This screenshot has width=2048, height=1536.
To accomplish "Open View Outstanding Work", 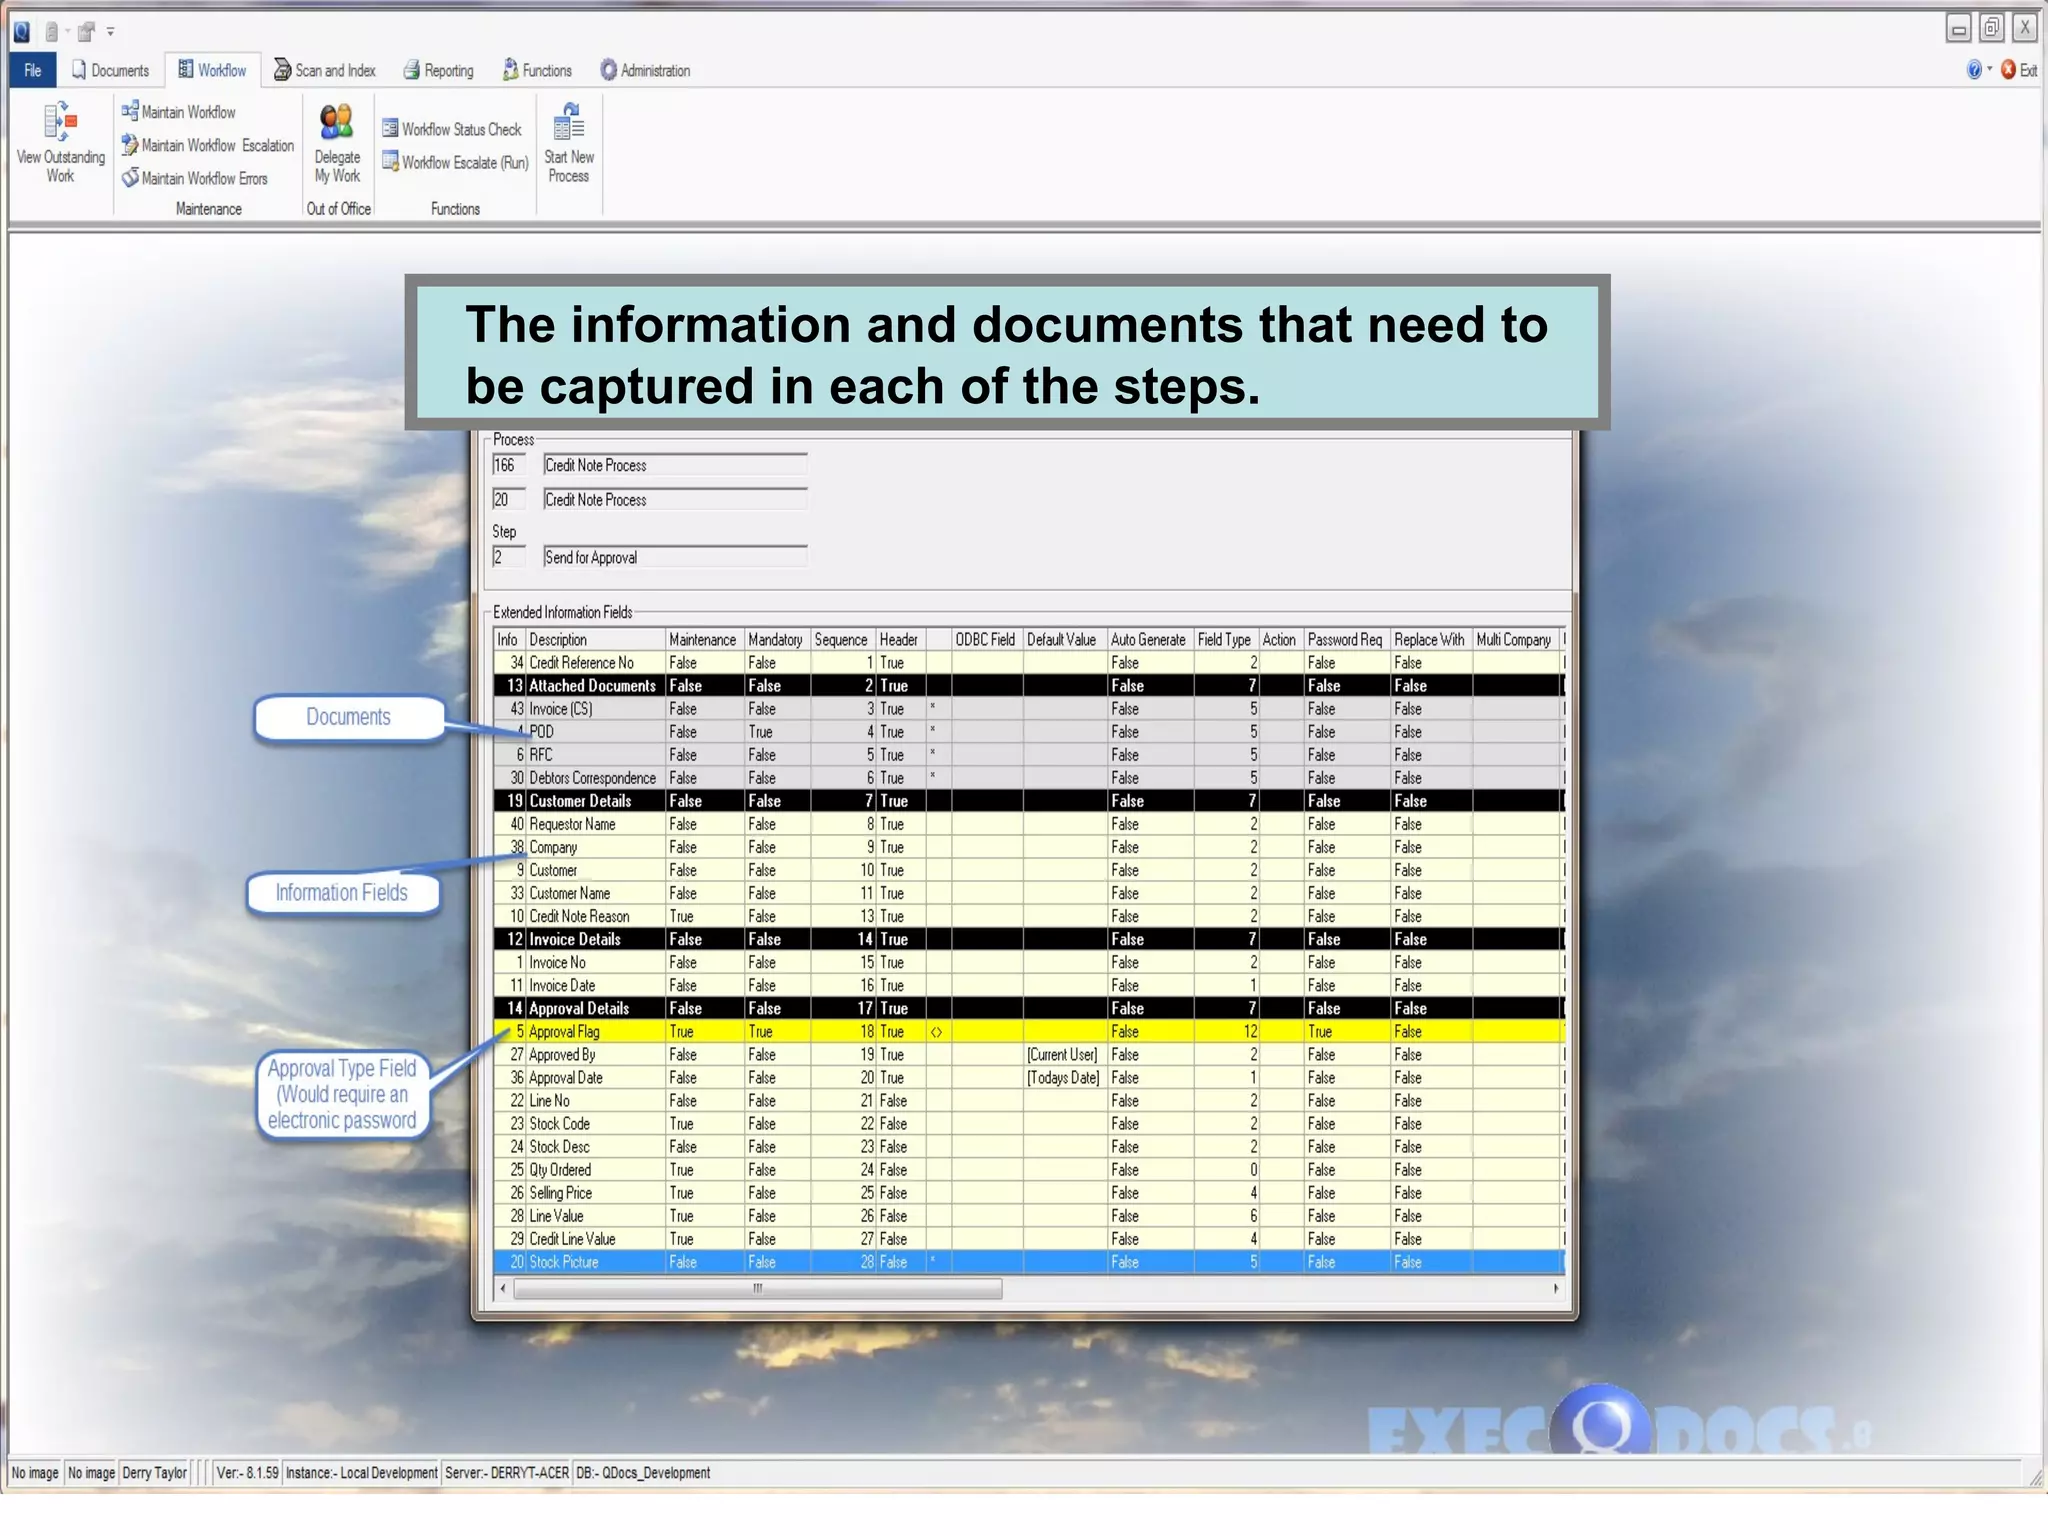I will click(60, 142).
